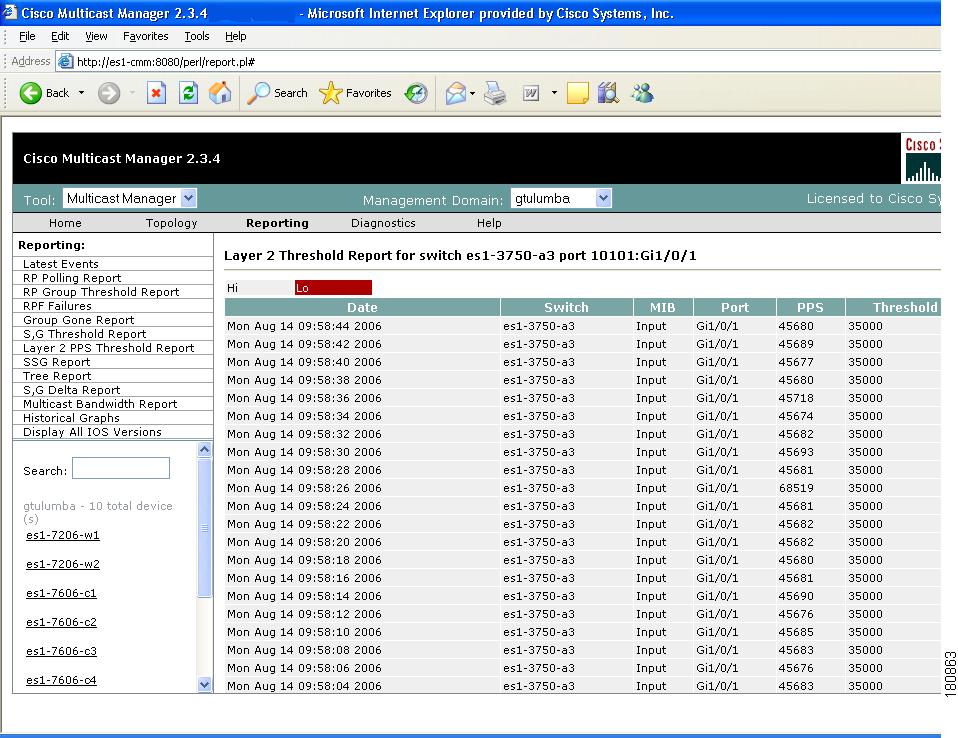Open the Tool dropdown showing Multicast Manager
958x738 pixels.
tap(129, 199)
